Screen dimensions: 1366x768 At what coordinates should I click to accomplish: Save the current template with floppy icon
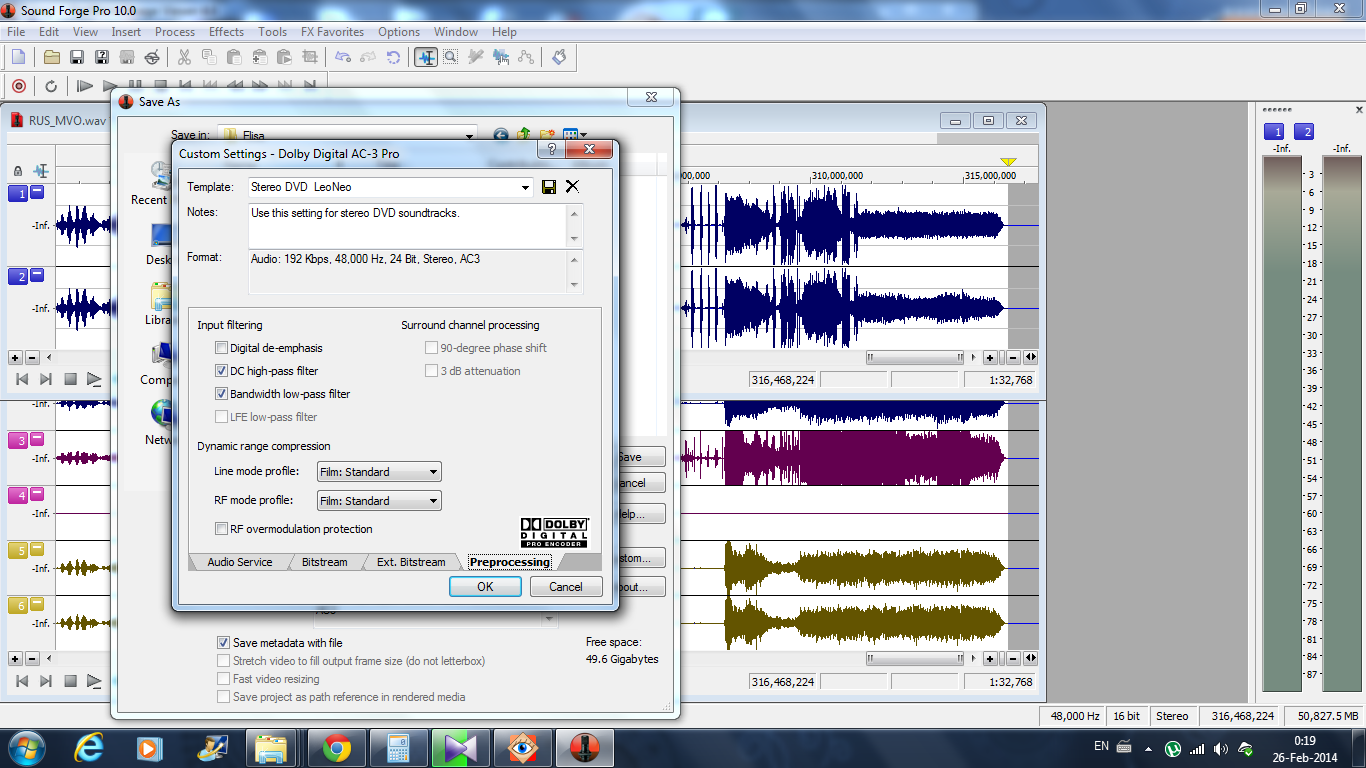549,187
